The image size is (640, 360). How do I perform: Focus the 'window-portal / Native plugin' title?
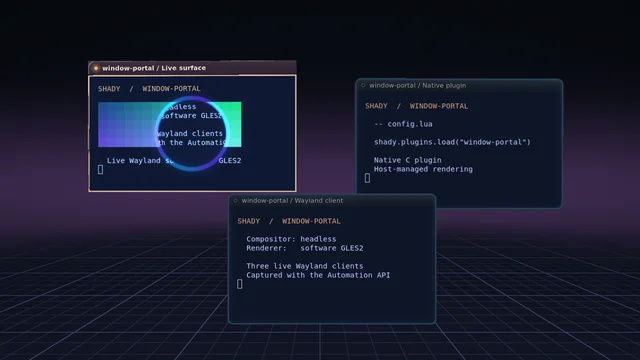coord(418,85)
